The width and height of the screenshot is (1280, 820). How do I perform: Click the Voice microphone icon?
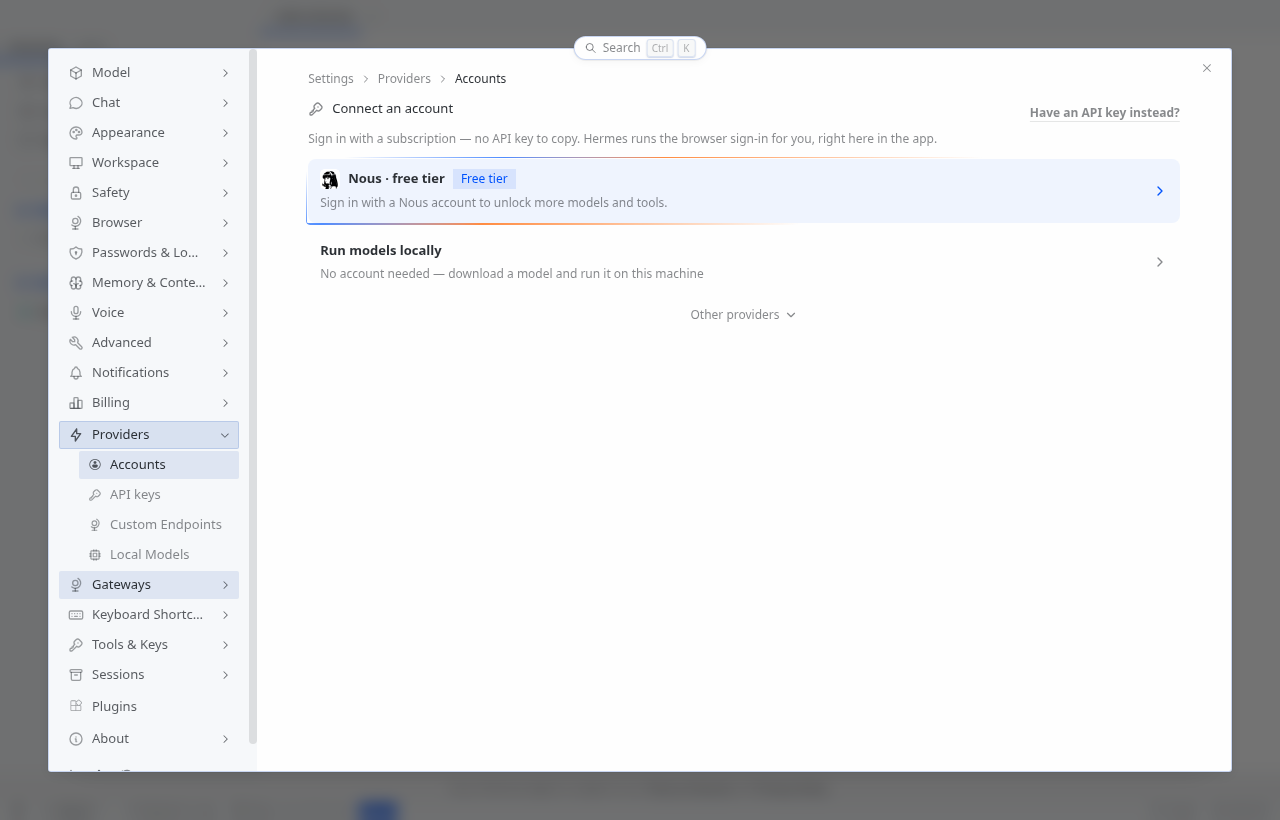tap(76, 313)
